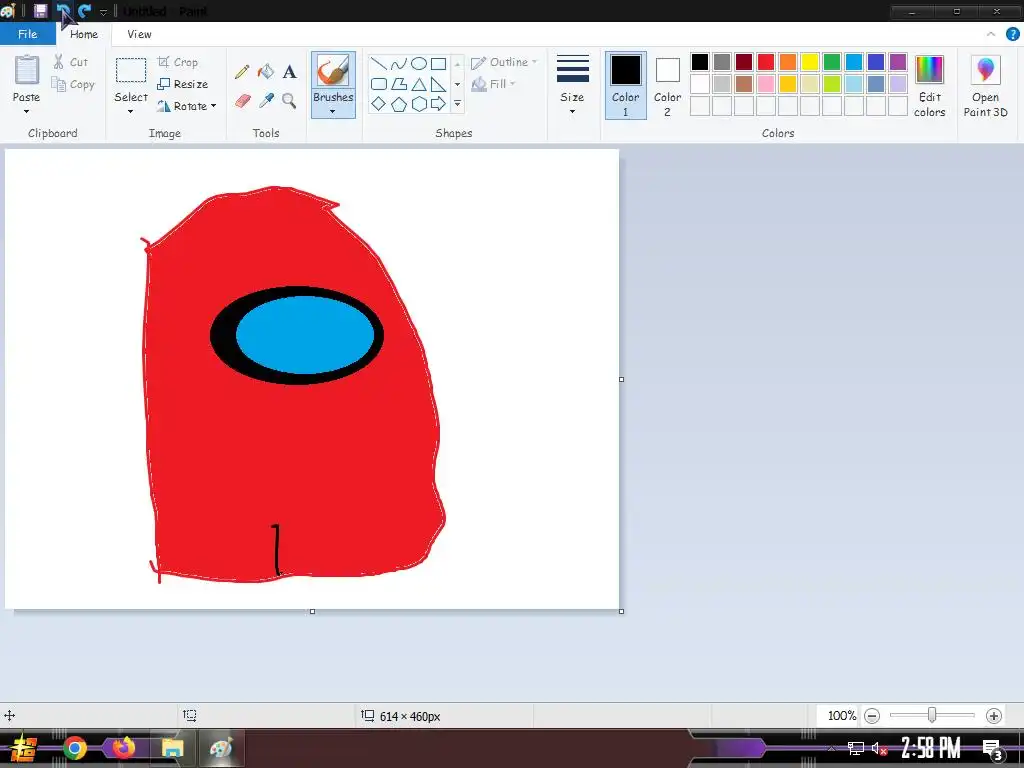The image size is (1024, 768).
Task: Open the Paint help icon
Action: click(x=1012, y=34)
